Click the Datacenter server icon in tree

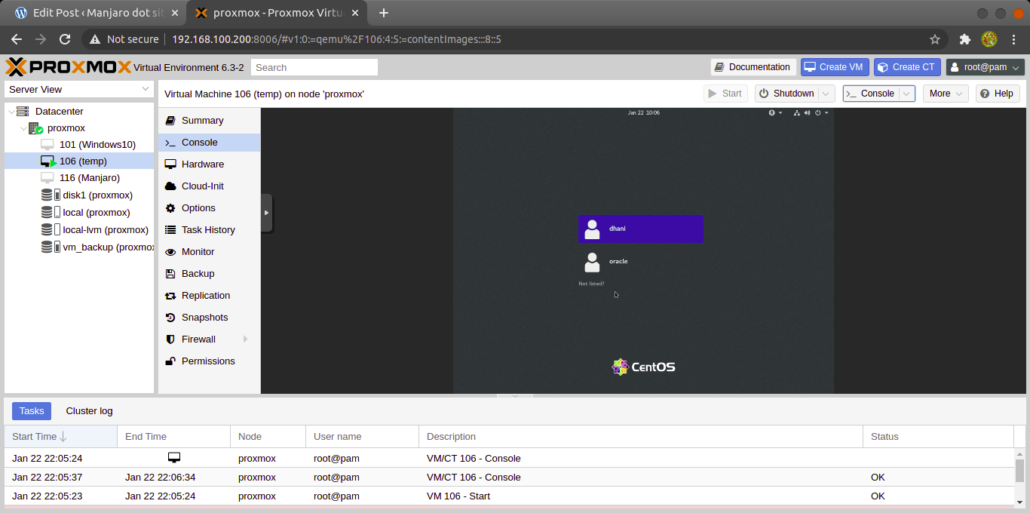(23, 112)
